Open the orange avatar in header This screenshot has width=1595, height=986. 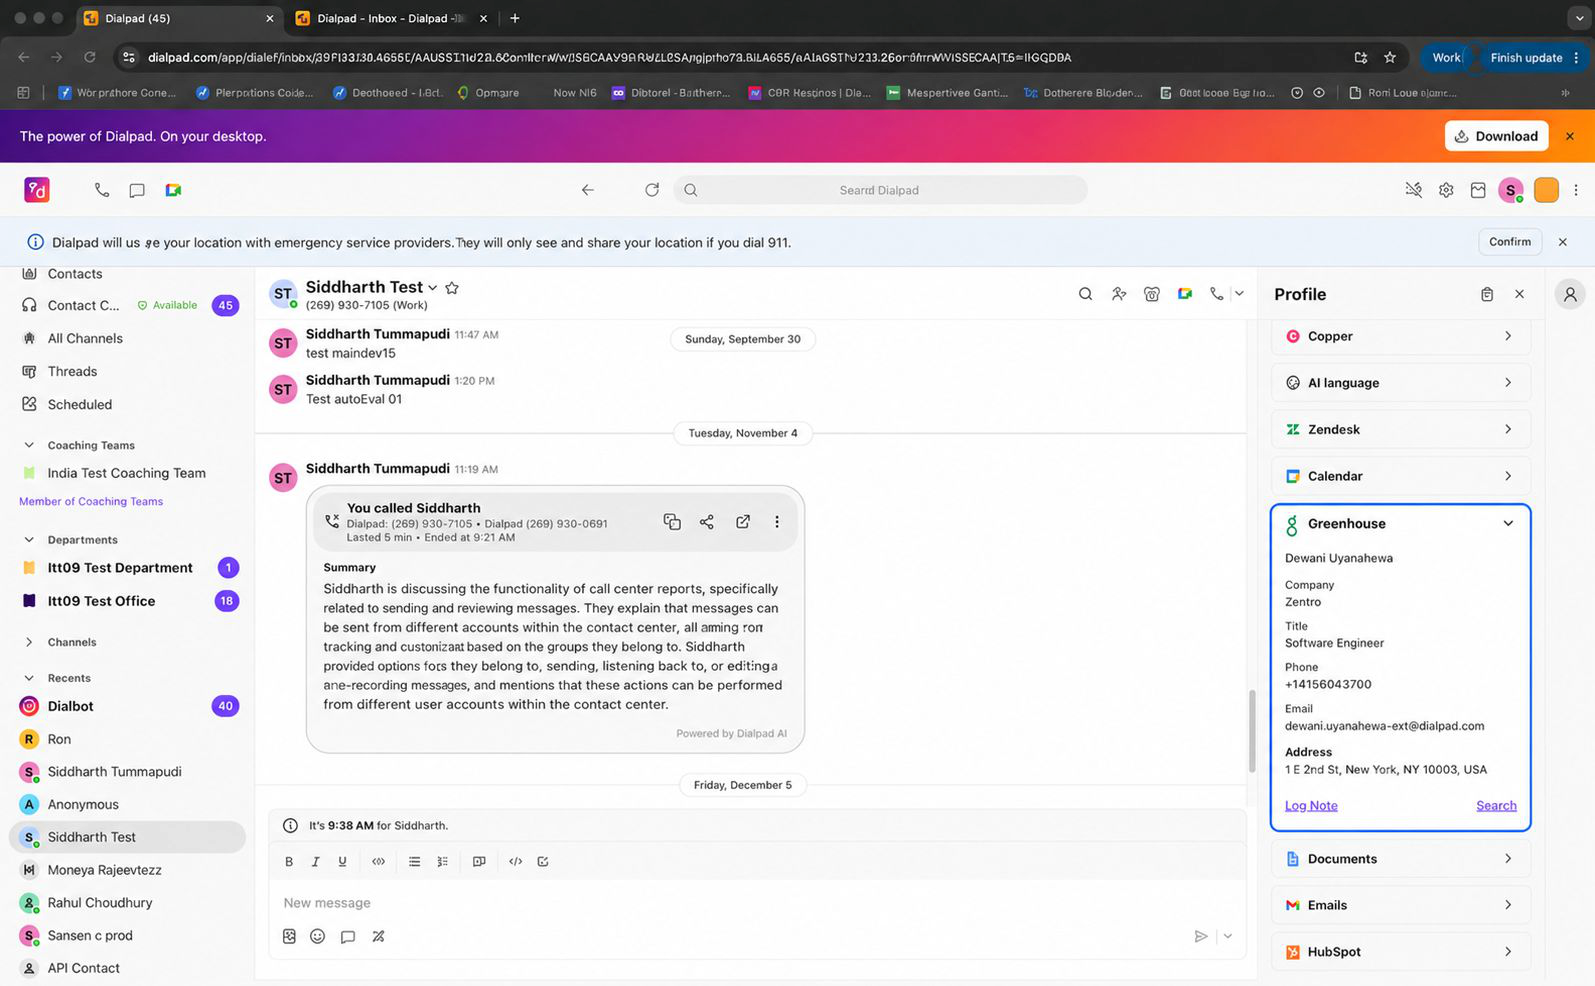pyautogui.click(x=1546, y=190)
